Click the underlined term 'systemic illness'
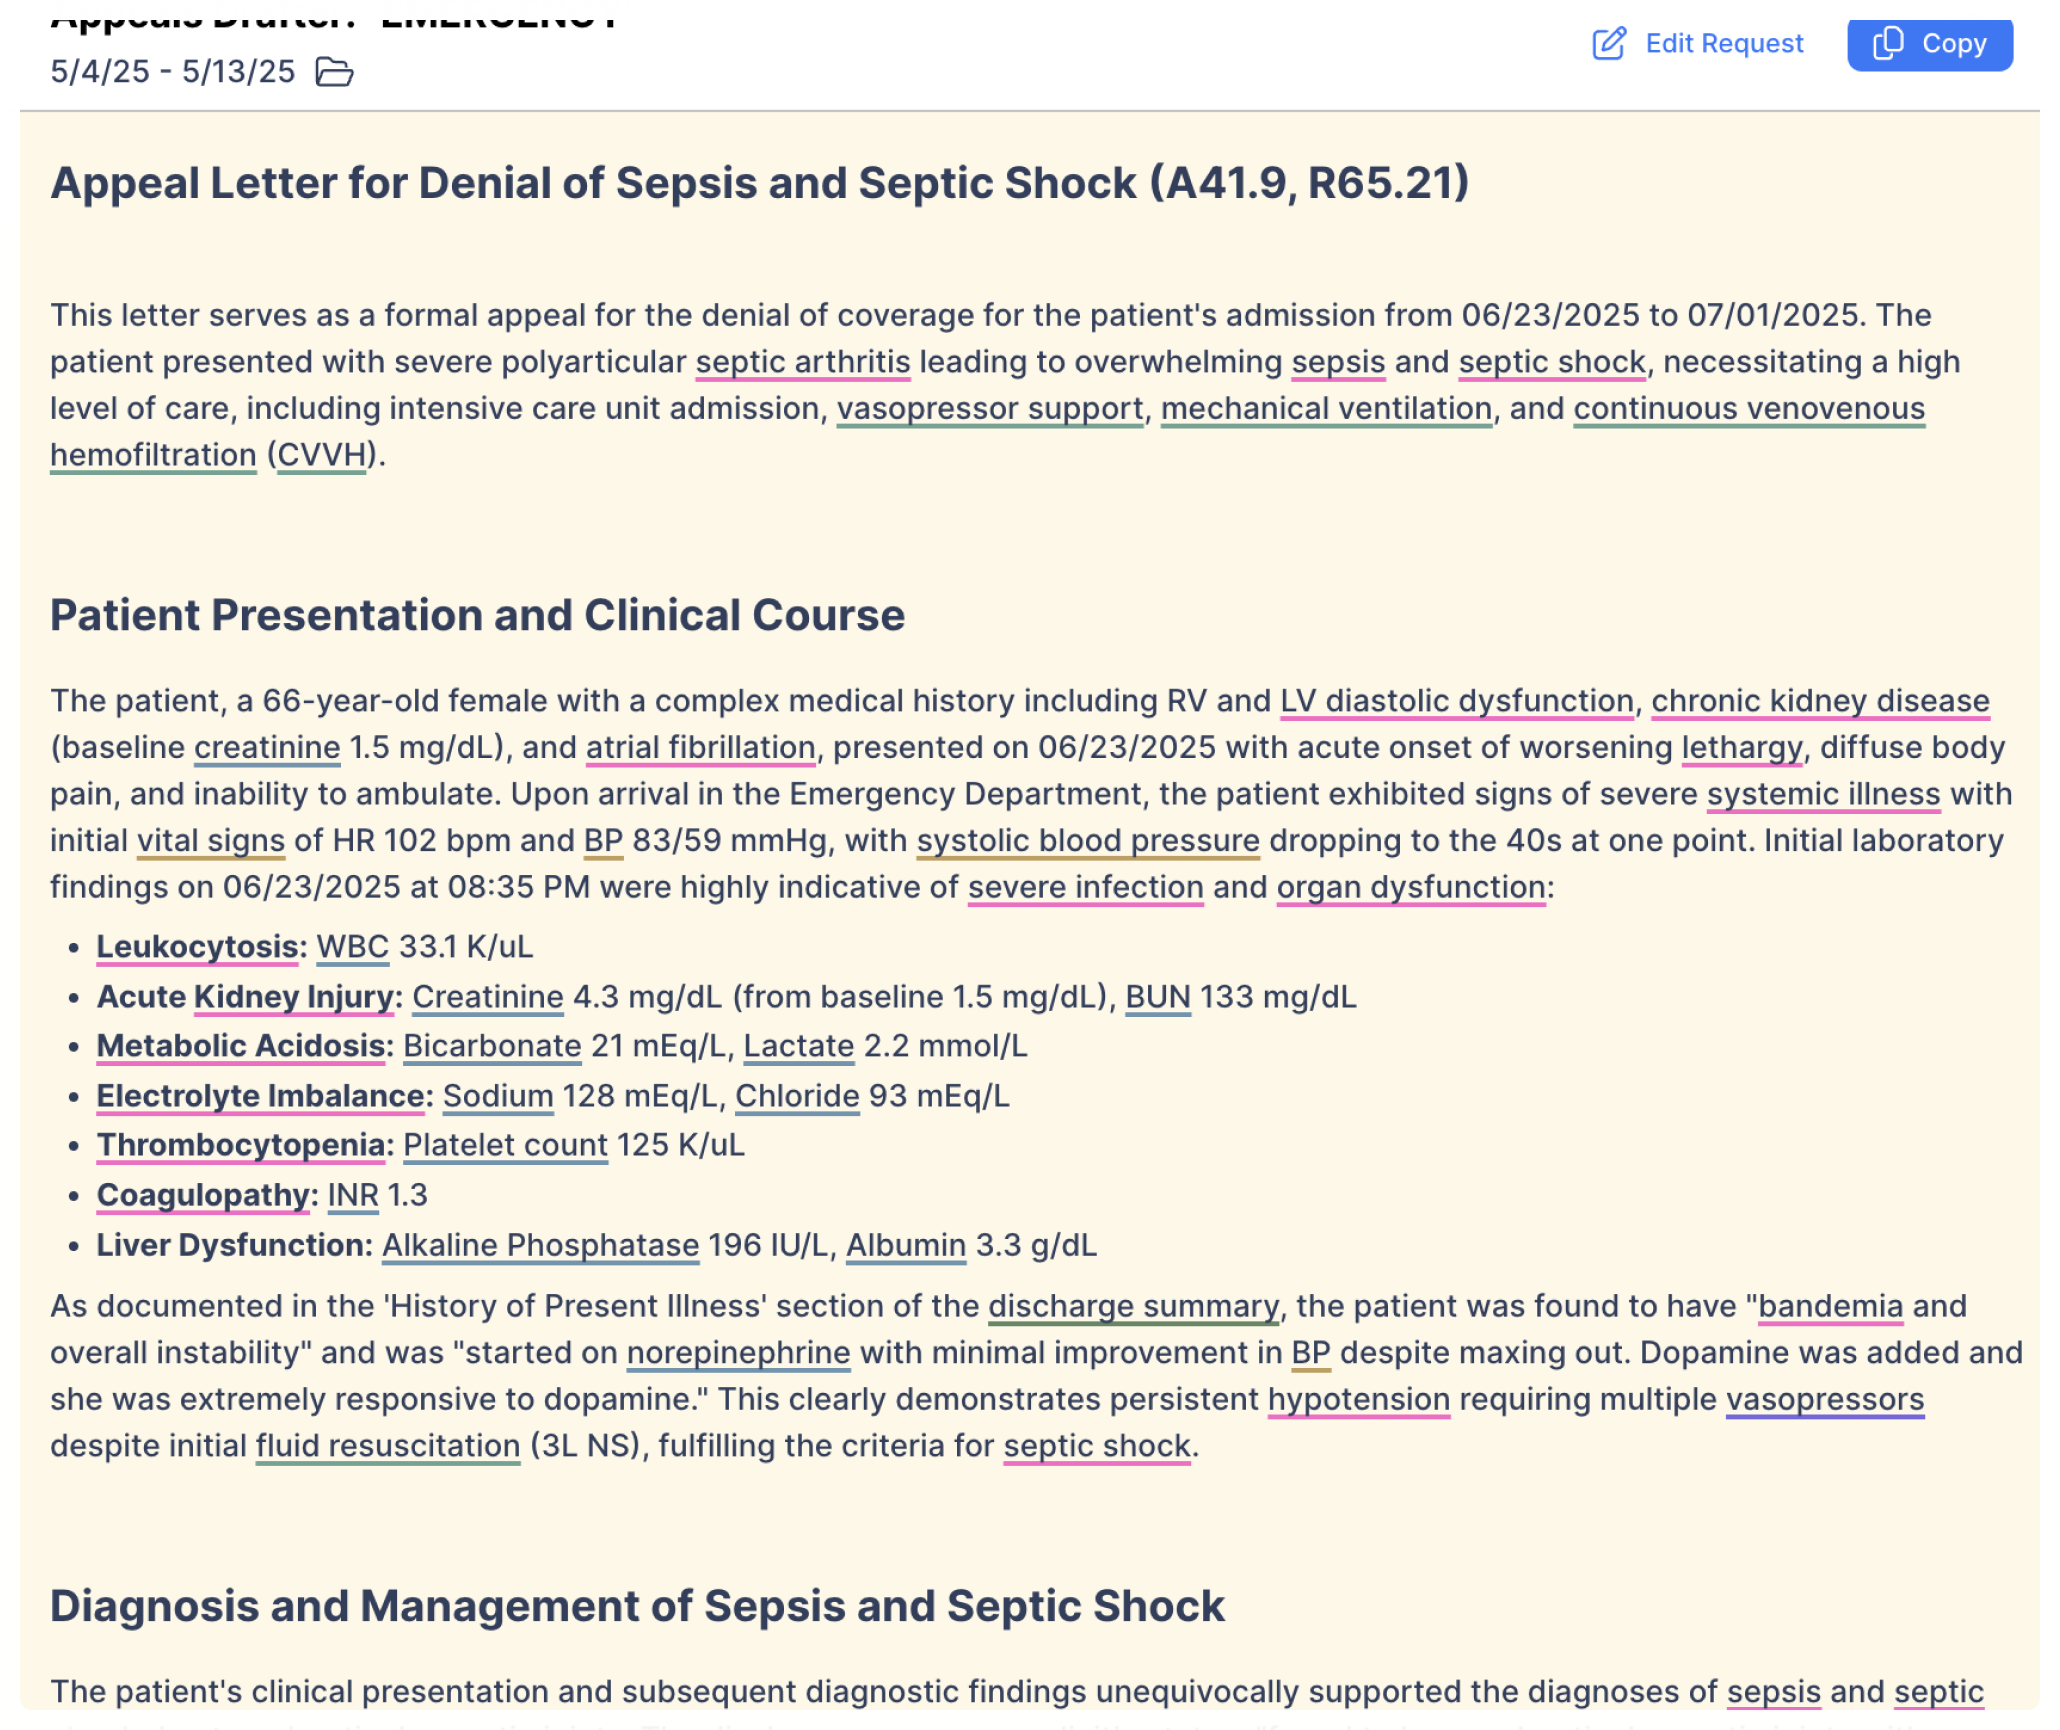The width and height of the screenshot is (2060, 1730). pos(1823,794)
